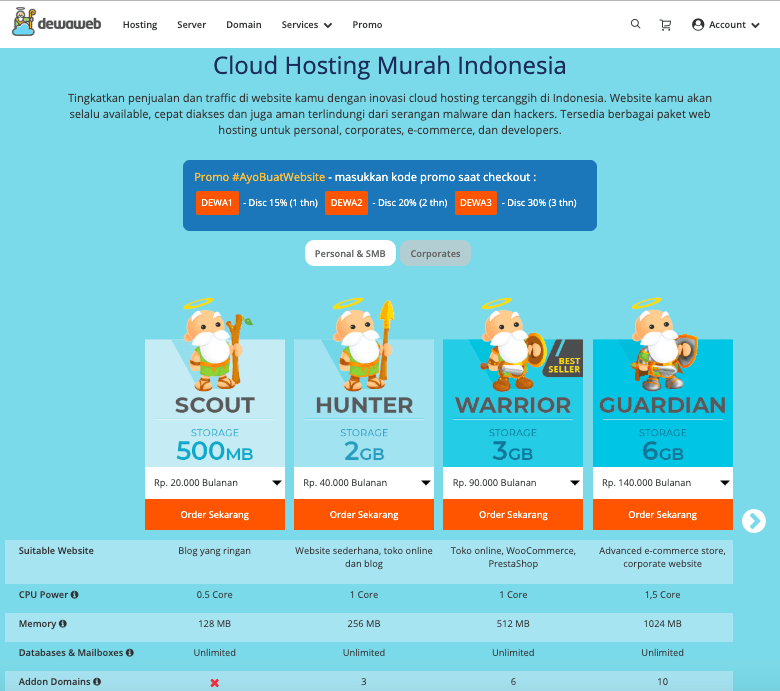This screenshot has width=780, height=691.
Task: Click the DEWA1 promo code badge
Action: (x=217, y=202)
